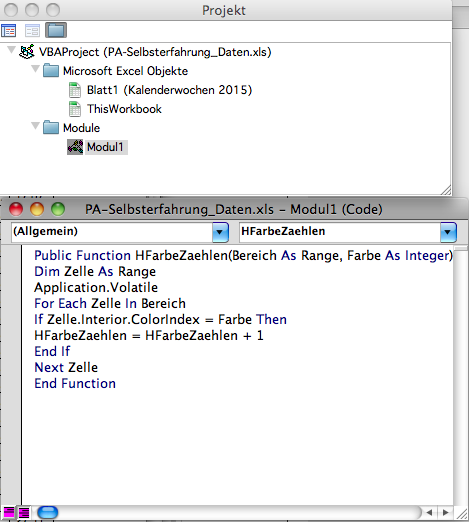Collapse the Microsoft Excel Objekte folder
Viewport: 469px width, 522px height.
pyautogui.click(x=35, y=69)
